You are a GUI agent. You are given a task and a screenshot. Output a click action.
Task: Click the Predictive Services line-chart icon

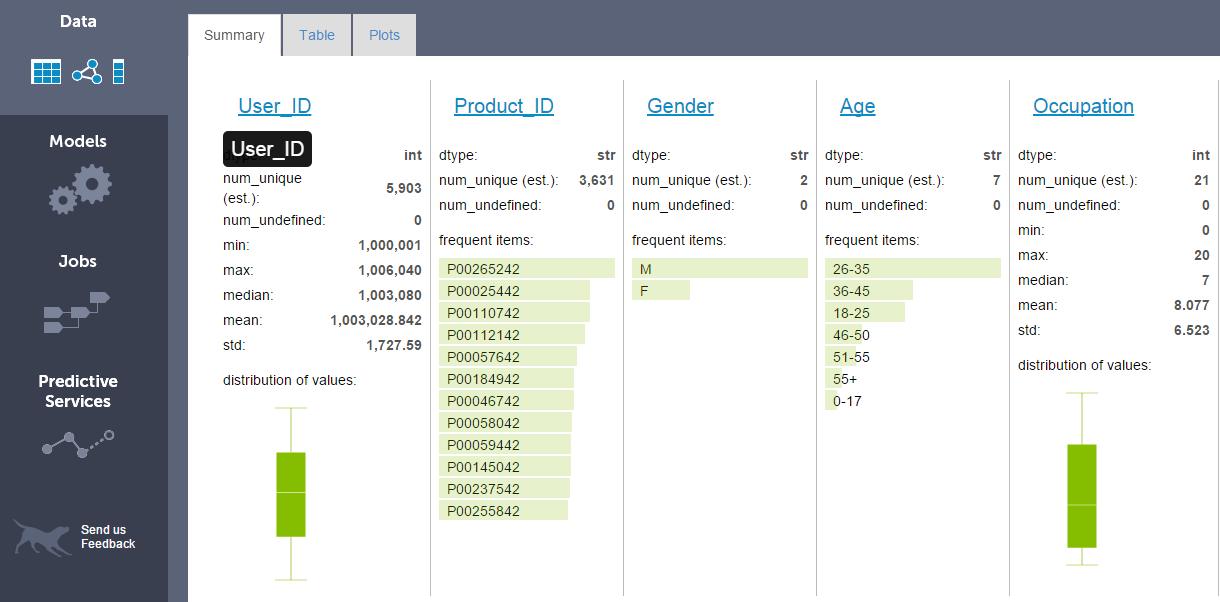[x=78, y=443]
